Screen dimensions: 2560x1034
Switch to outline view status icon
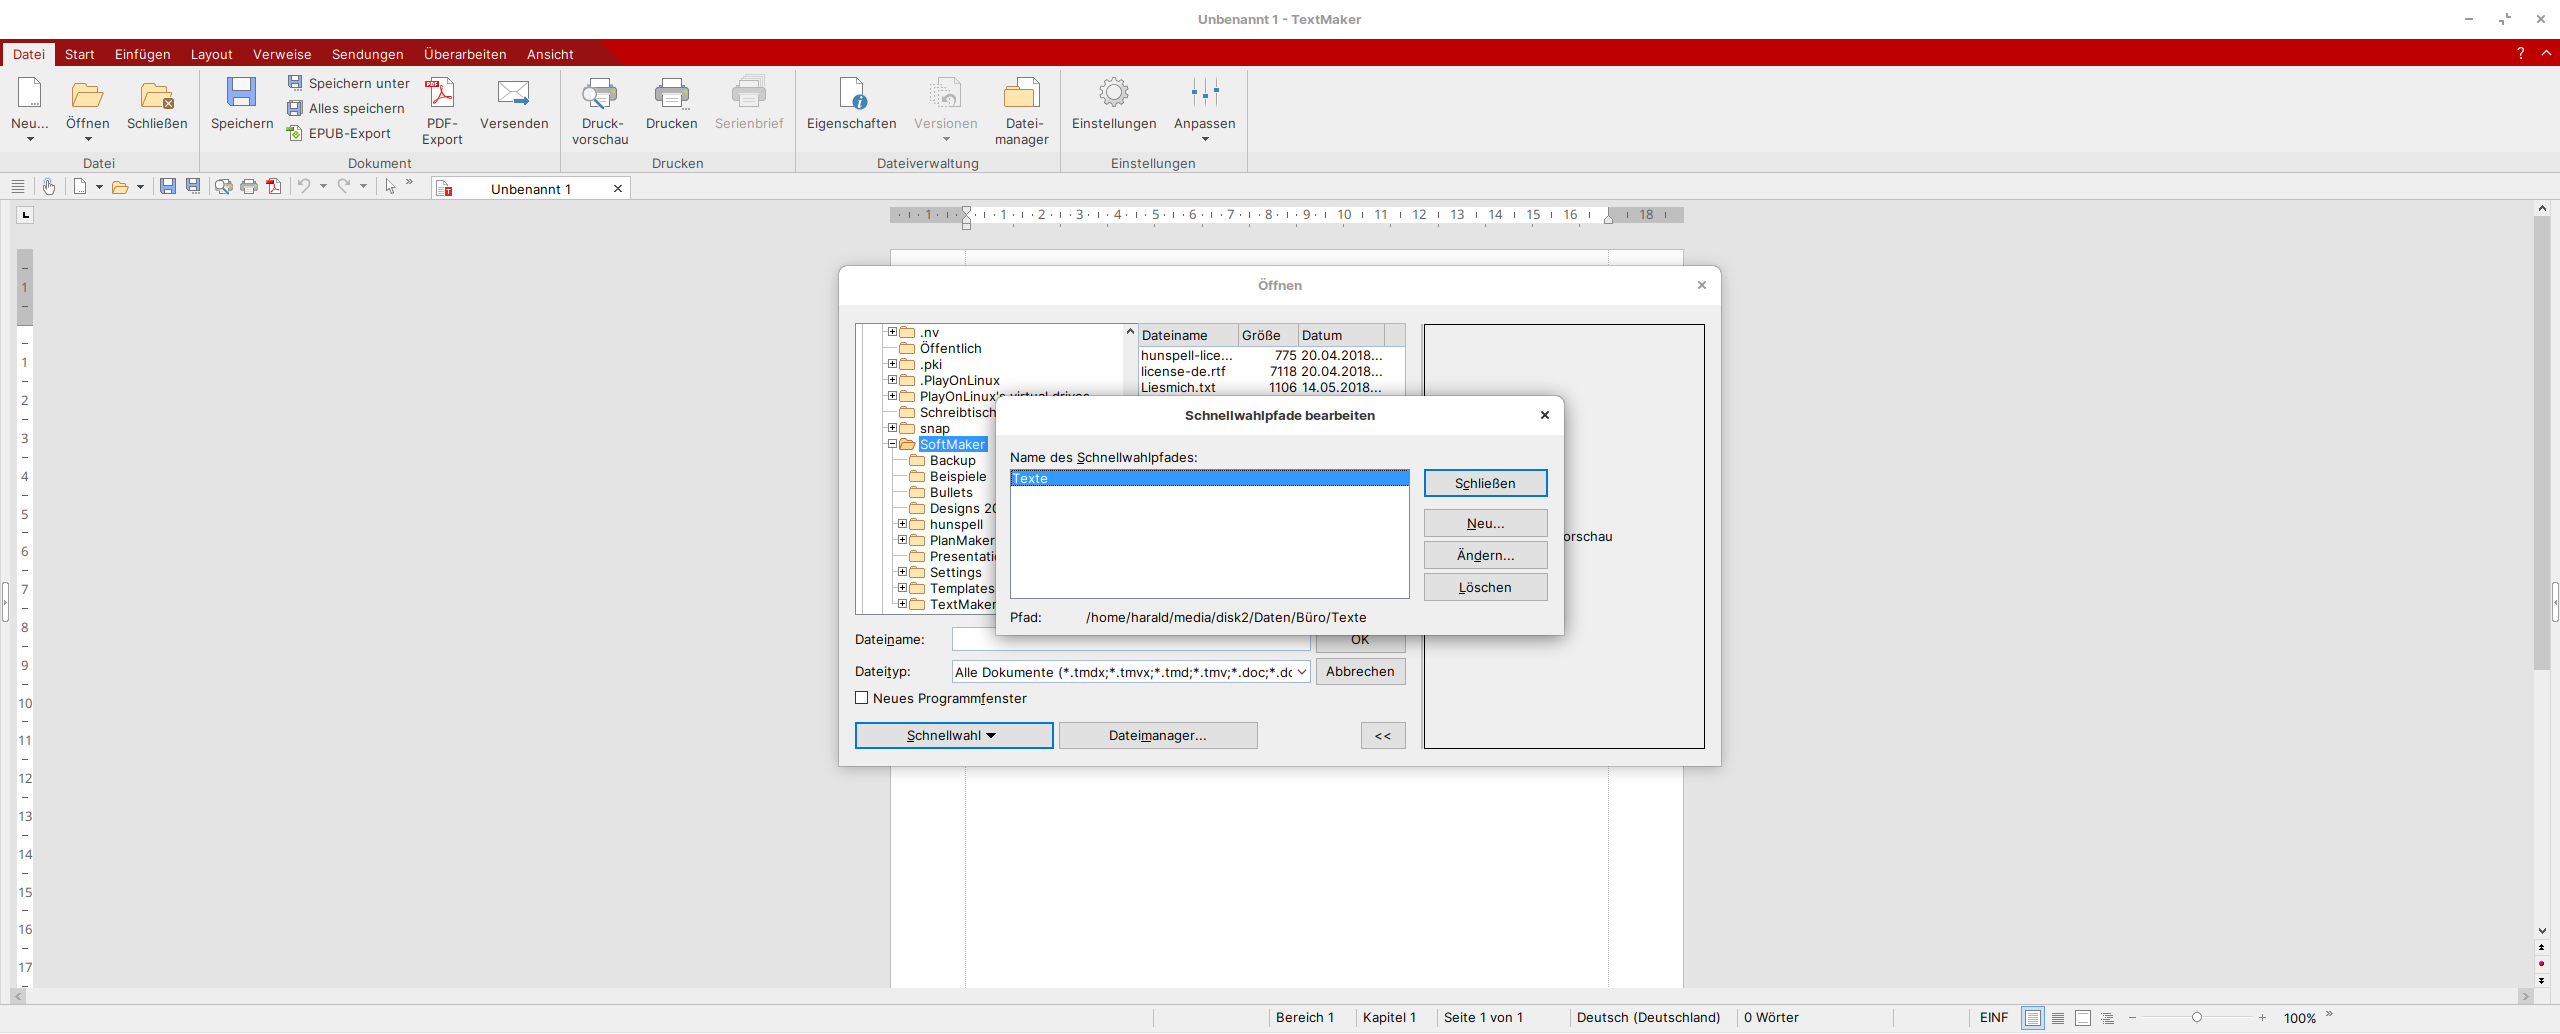click(2107, 1018)
